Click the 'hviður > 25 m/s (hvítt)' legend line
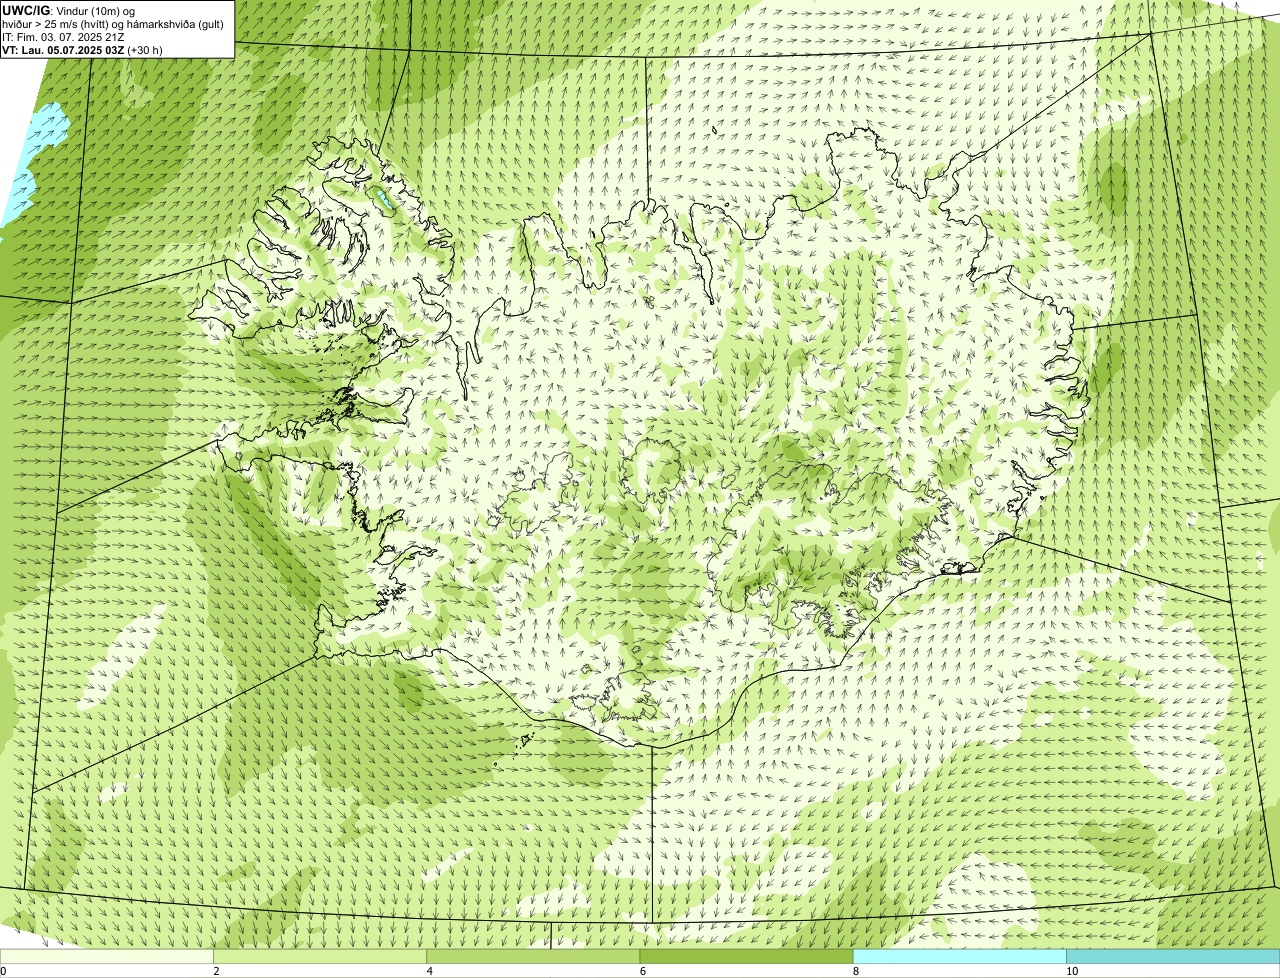 click(113, 24)
